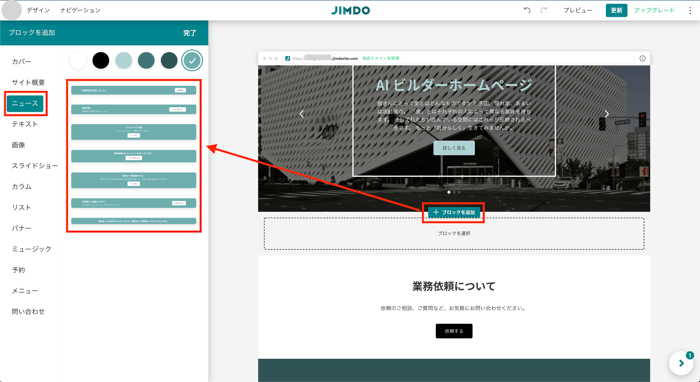The image size is (700, 382).
Task: Pick the first news block template
Action: 133,90
